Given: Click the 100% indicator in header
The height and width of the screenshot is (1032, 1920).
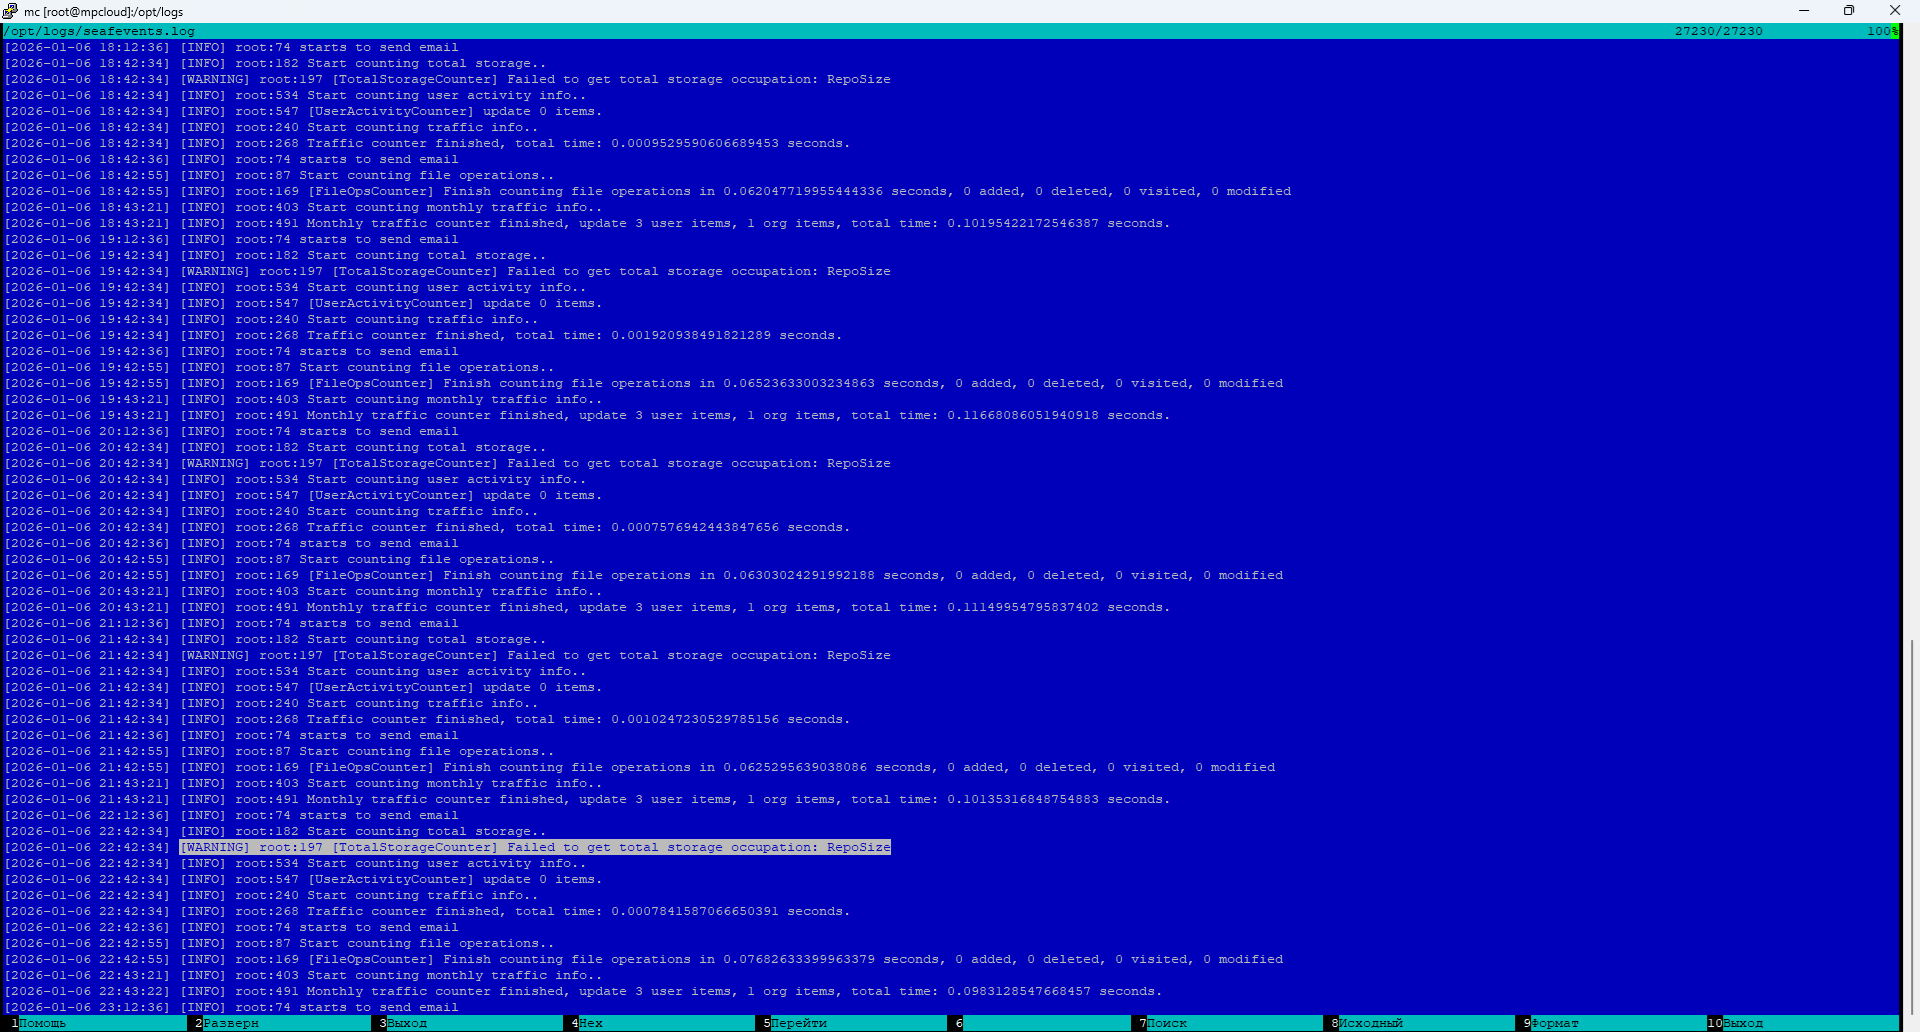Looking at the screenshot, I should [x=1881, y=31].
